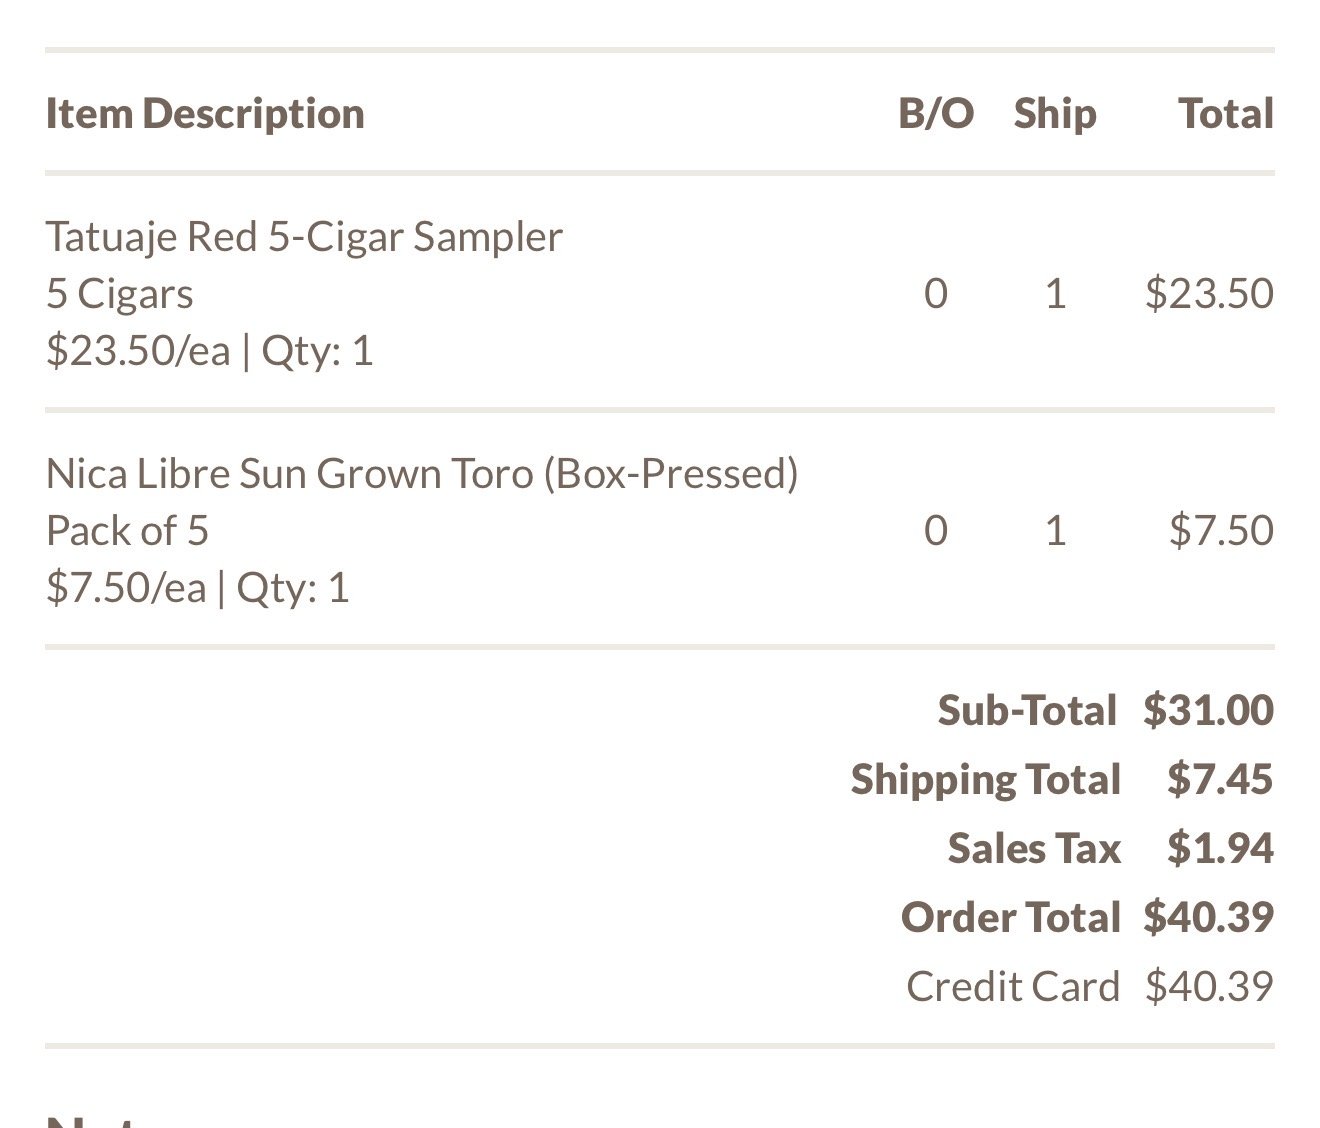This screenshot has height=1128, width=1320.
Task: Click the Sub-Total label
Action: click(1027, 710)
